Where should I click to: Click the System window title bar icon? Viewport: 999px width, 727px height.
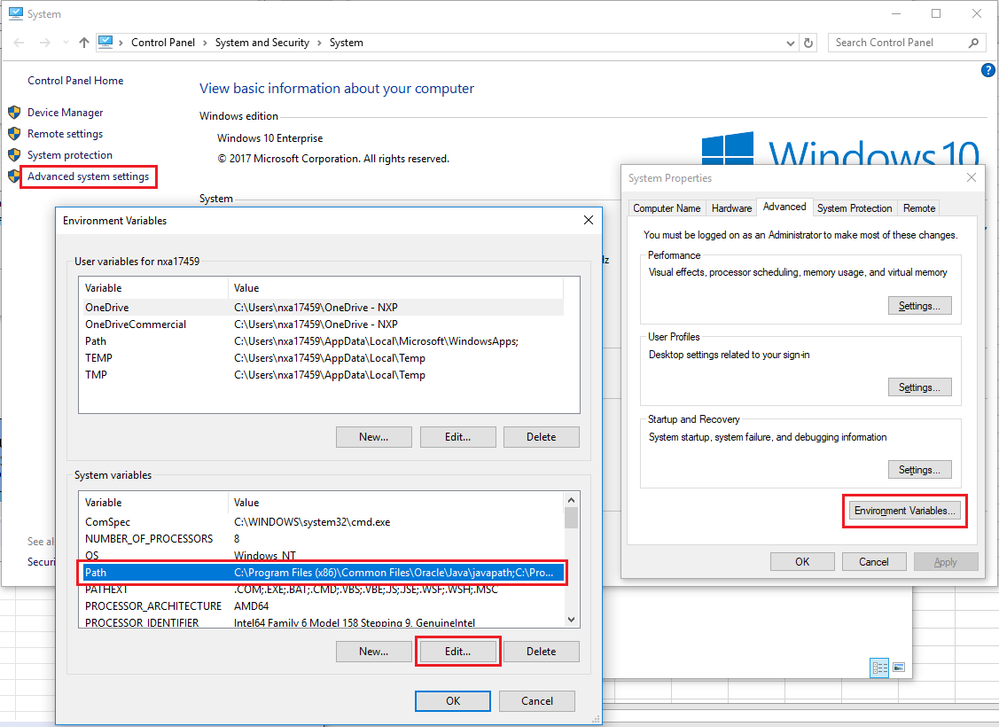click(15, 13)
